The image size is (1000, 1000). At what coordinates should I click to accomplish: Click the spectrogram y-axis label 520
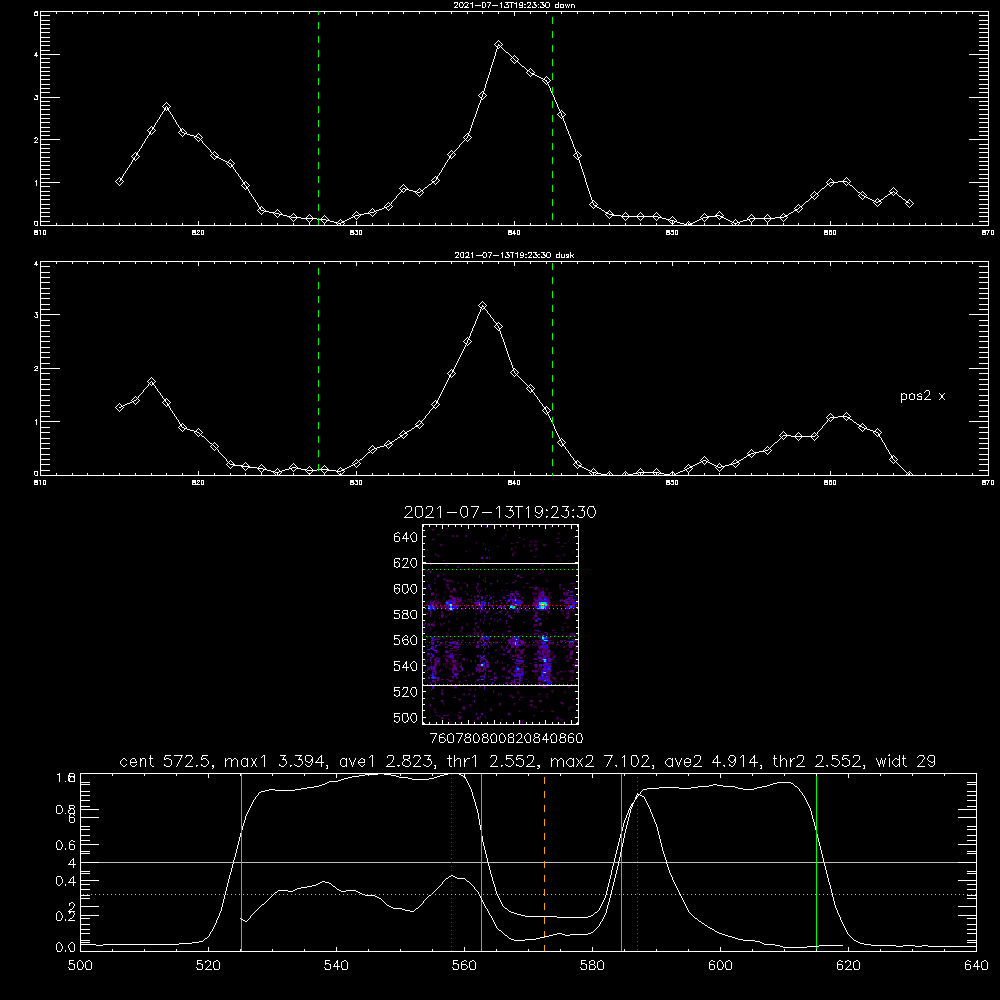[x=406, y=692]
